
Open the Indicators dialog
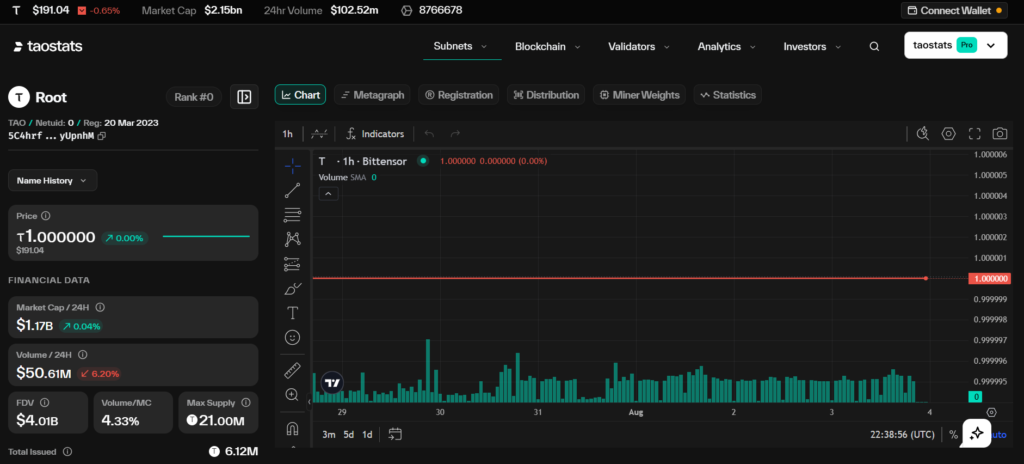pyautogui.click(x=376, y=134)
